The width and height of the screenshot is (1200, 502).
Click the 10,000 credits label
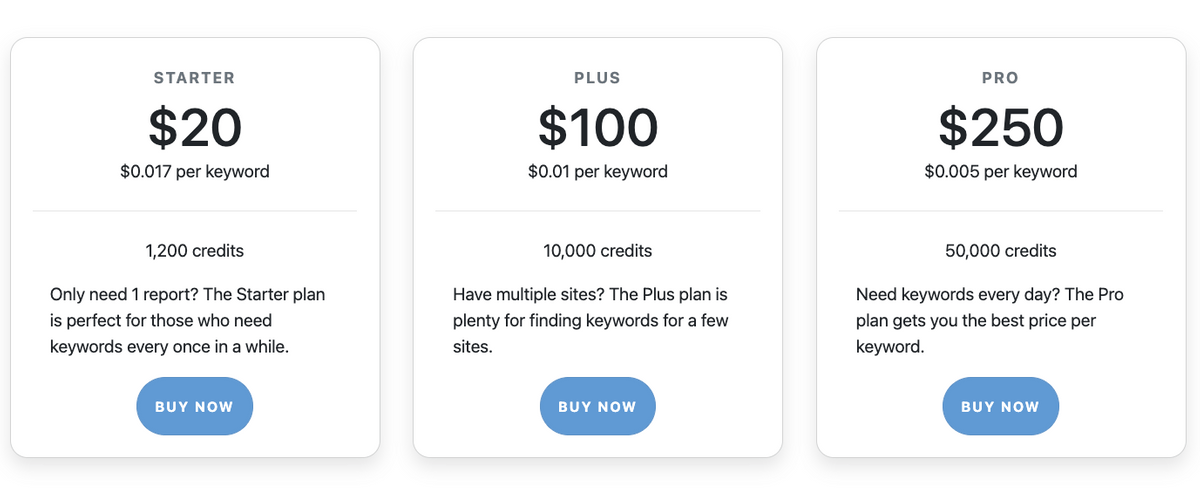(x=597, y=251)
